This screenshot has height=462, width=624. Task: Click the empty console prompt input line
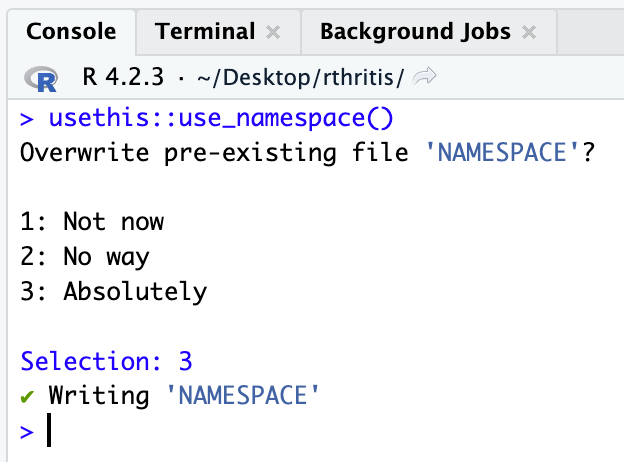pyautogui.click(x=300, y=432)
